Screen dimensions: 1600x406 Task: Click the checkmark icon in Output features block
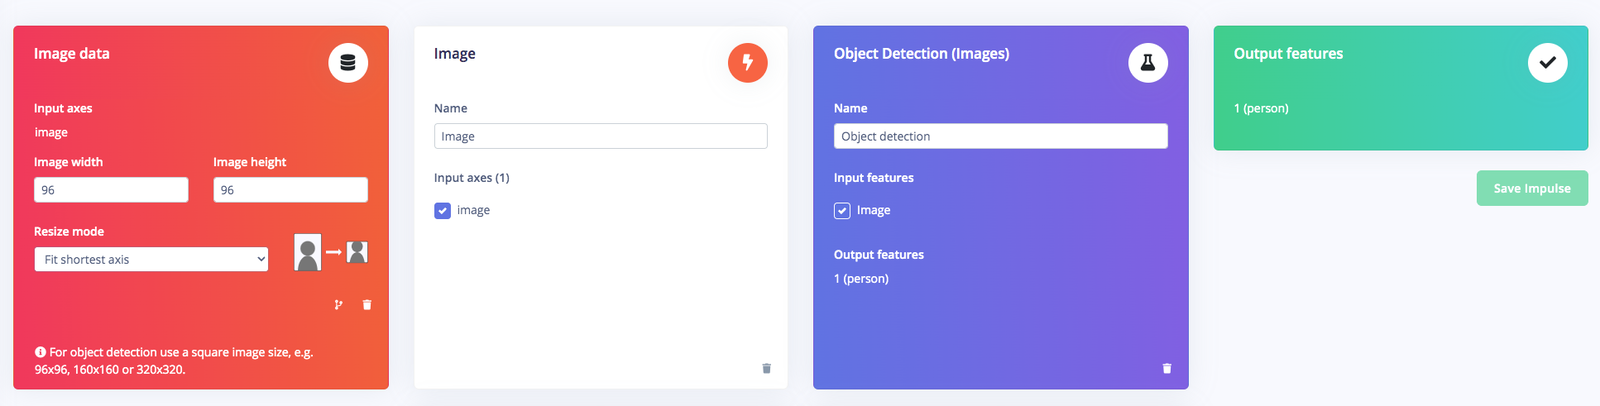point(1547,63)
